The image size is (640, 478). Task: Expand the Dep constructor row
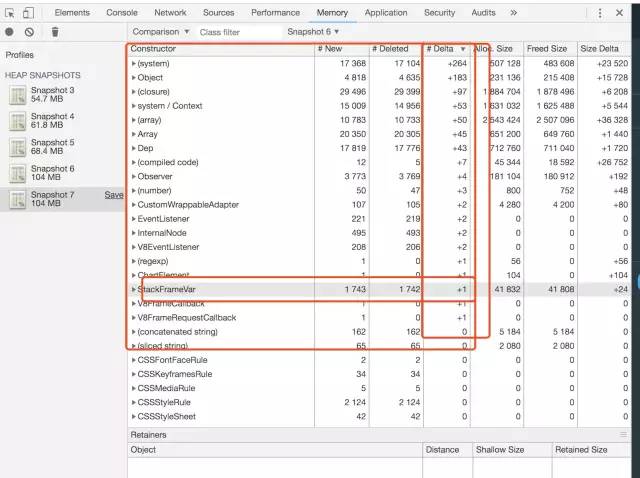point(133,148)
